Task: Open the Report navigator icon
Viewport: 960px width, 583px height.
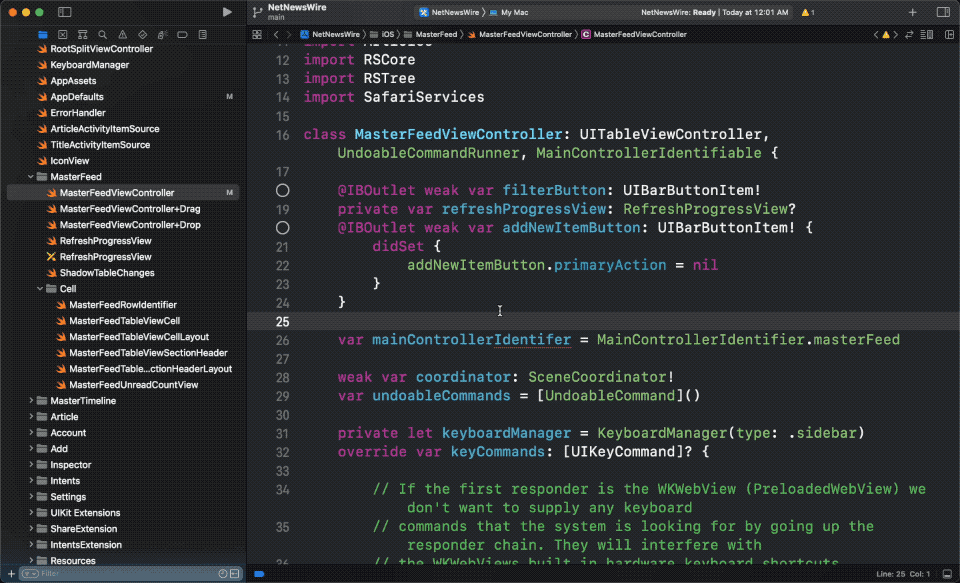Action: (203, 34)
